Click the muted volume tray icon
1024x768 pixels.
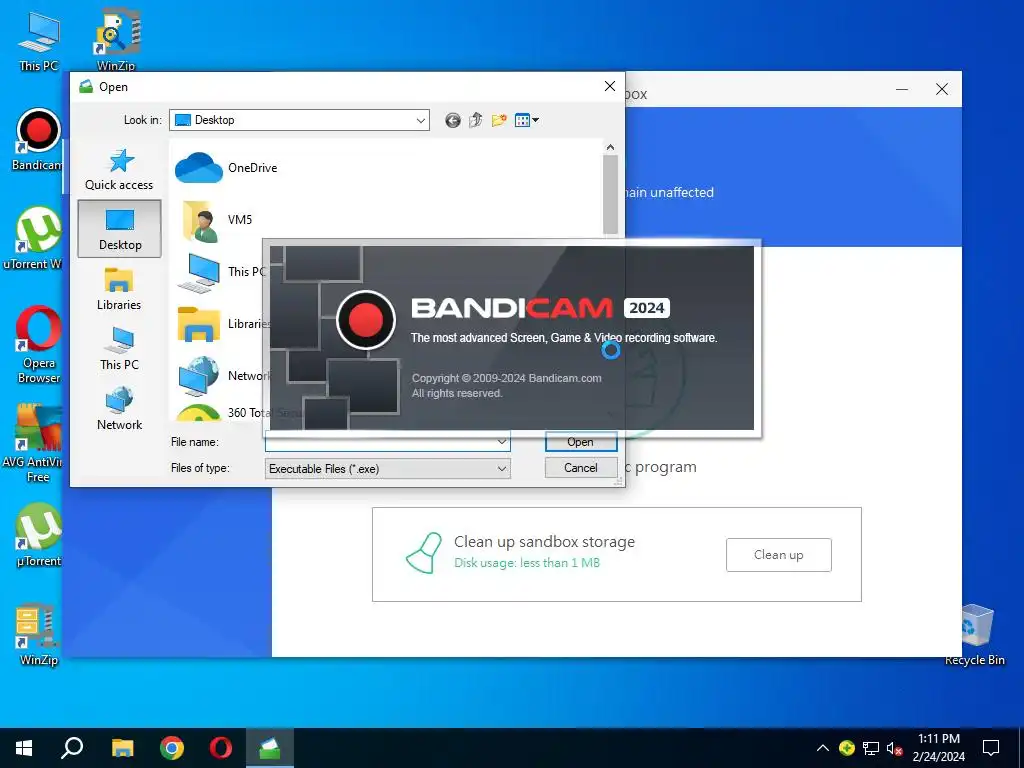point(894,748)
